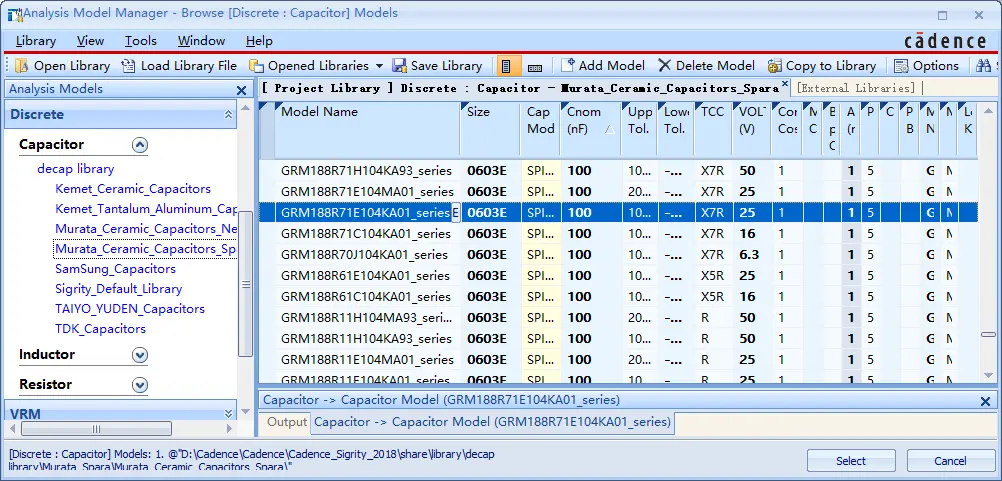Viewport: 1002px width, 481px height.
Task: Click the Opened Libraries toolbar button
Action: pos(309,66)
